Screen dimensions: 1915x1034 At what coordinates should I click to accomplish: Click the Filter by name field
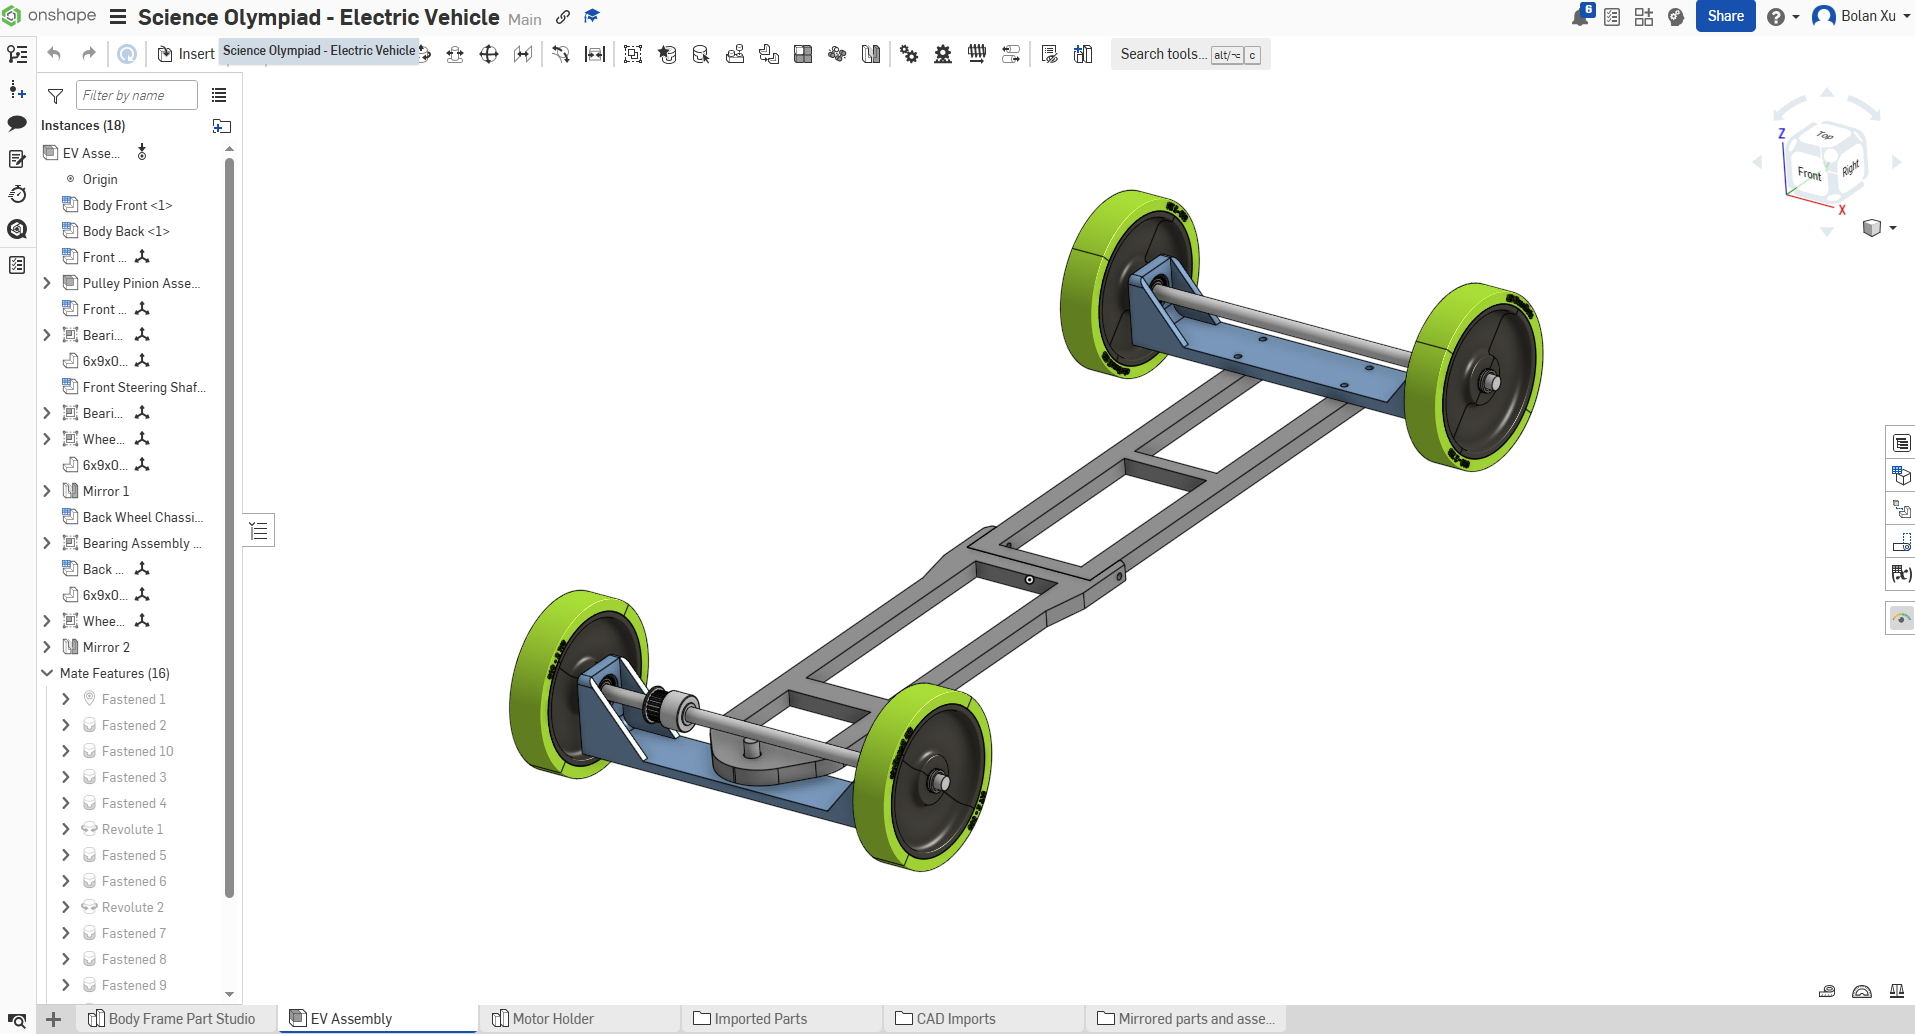(x=136, y=95)
